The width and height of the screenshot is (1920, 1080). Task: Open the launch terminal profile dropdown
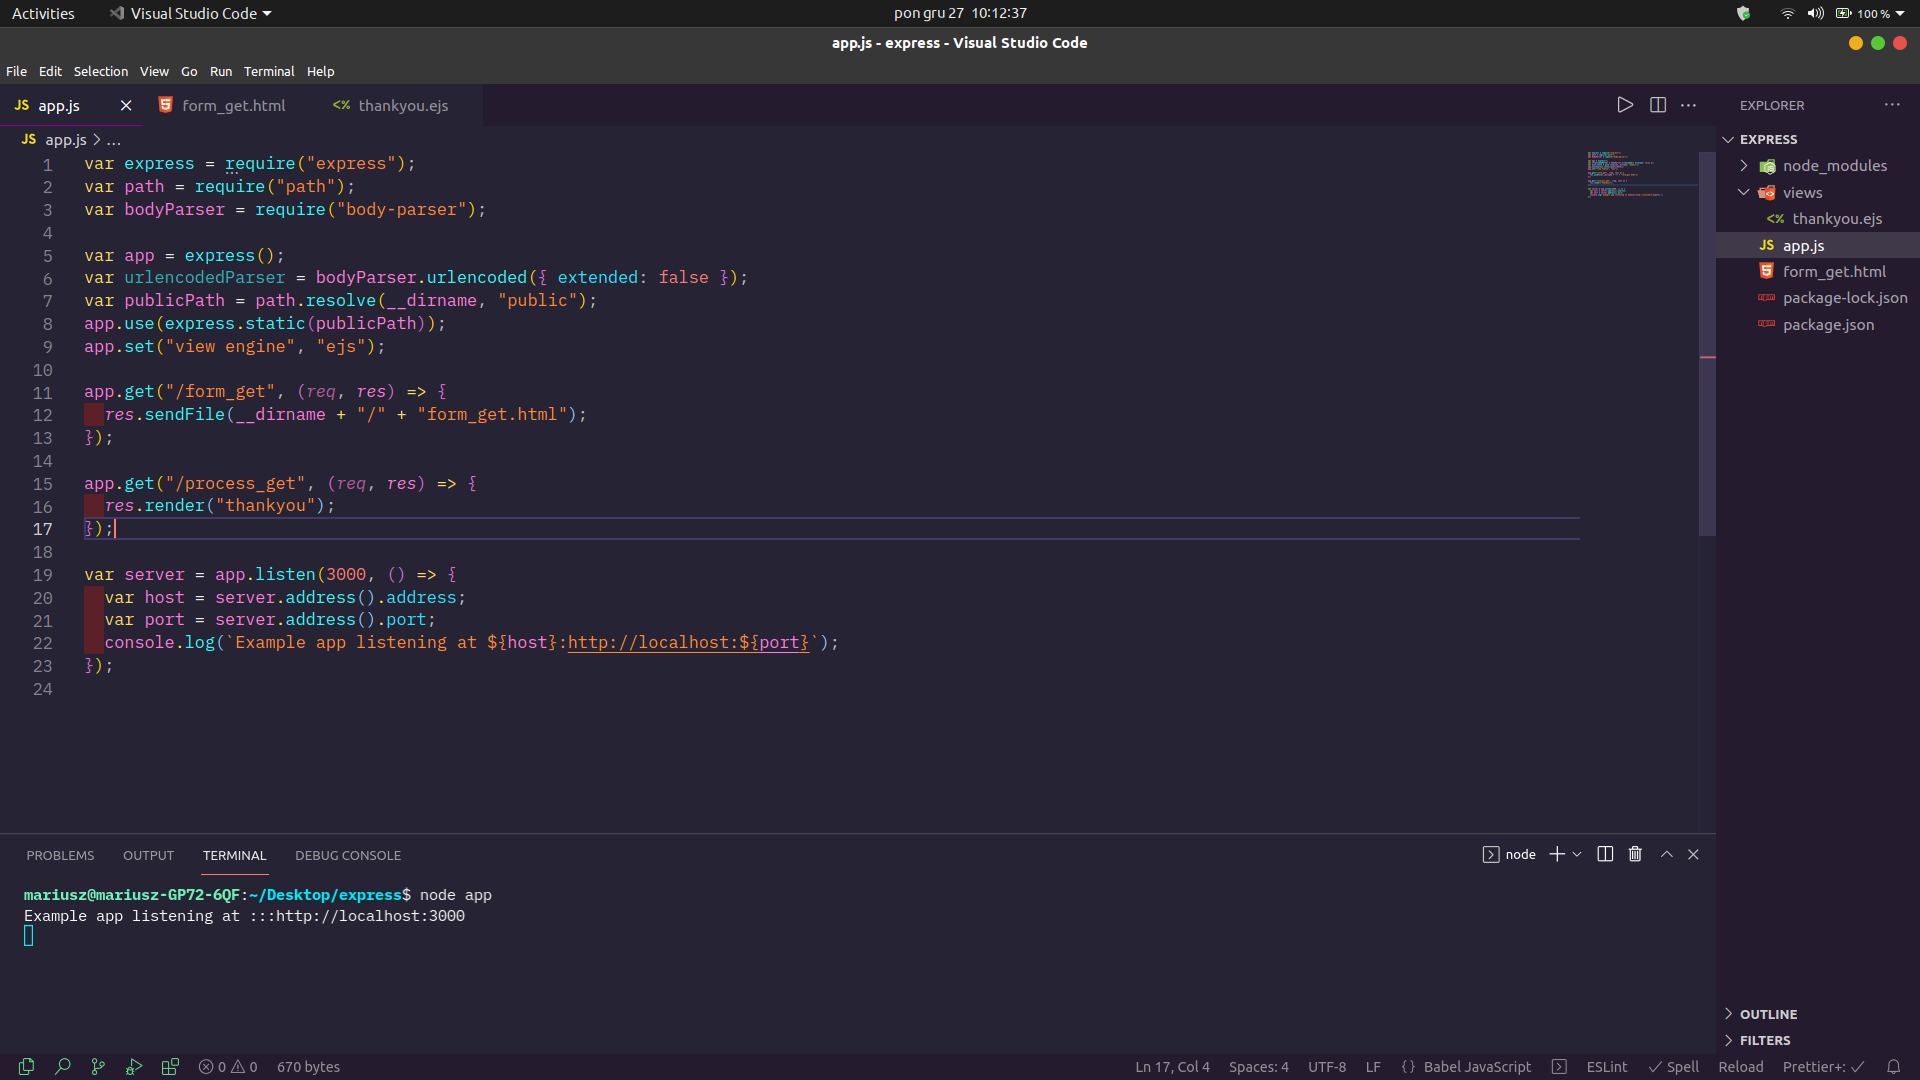click(x=1577, y=854)
